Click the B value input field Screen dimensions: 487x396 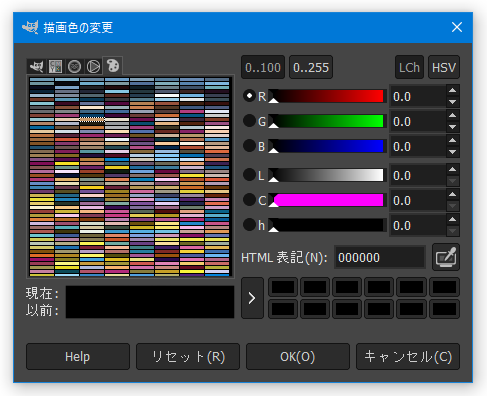418,146
